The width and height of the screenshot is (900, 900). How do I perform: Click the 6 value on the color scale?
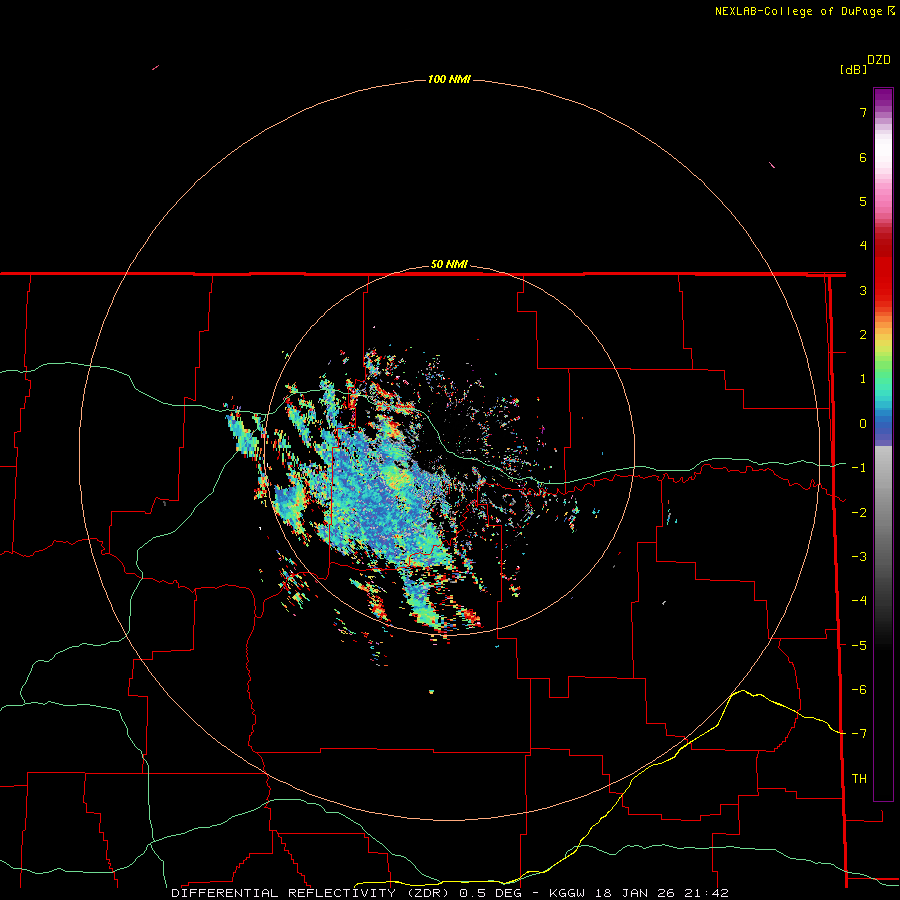coord(863,157)
